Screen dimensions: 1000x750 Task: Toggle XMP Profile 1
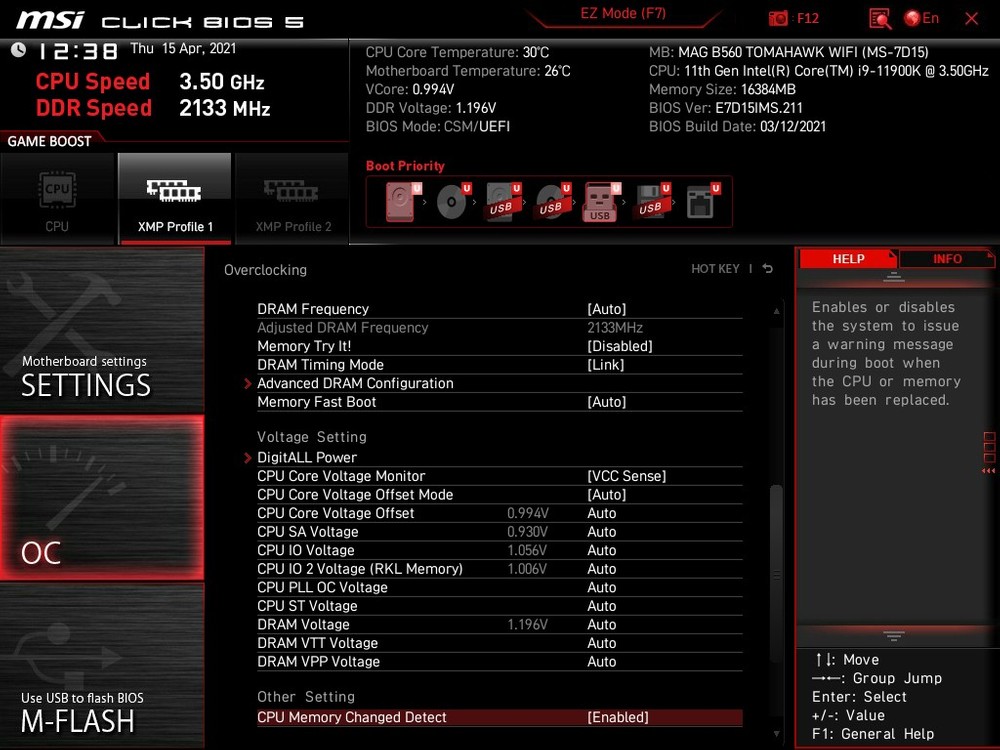point(175,198)
